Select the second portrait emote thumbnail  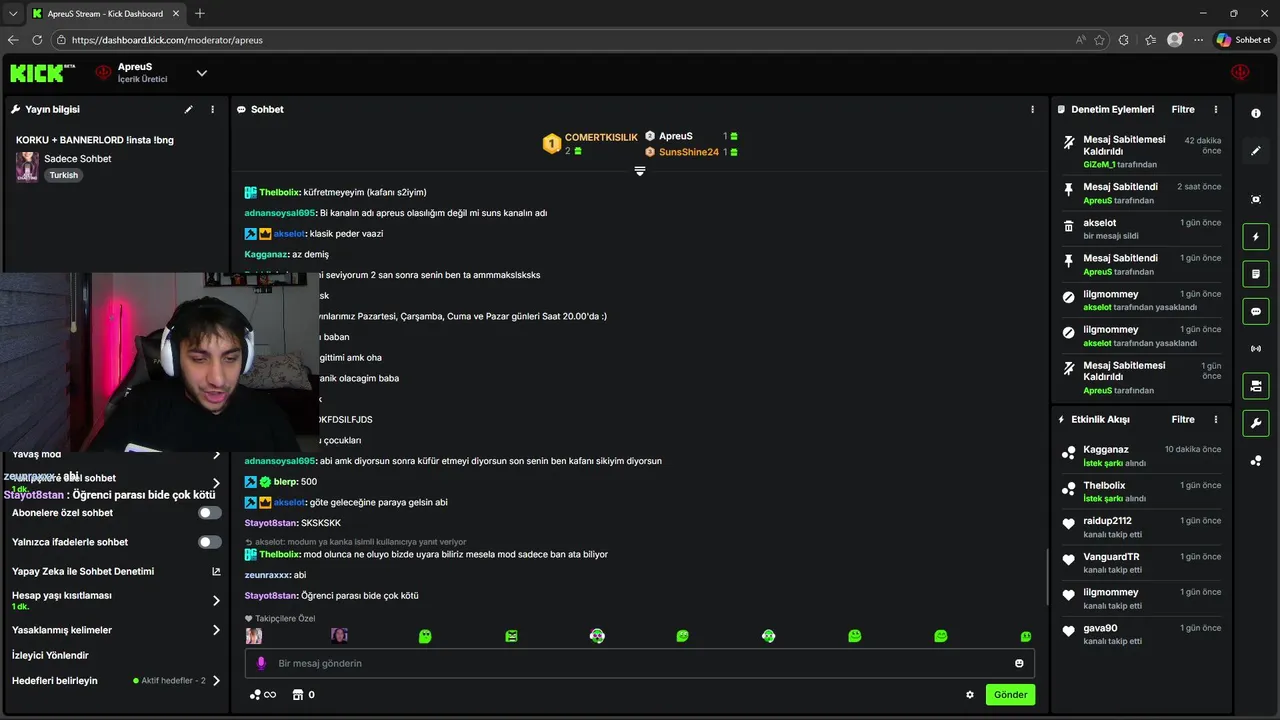click(x=339, y=636)
